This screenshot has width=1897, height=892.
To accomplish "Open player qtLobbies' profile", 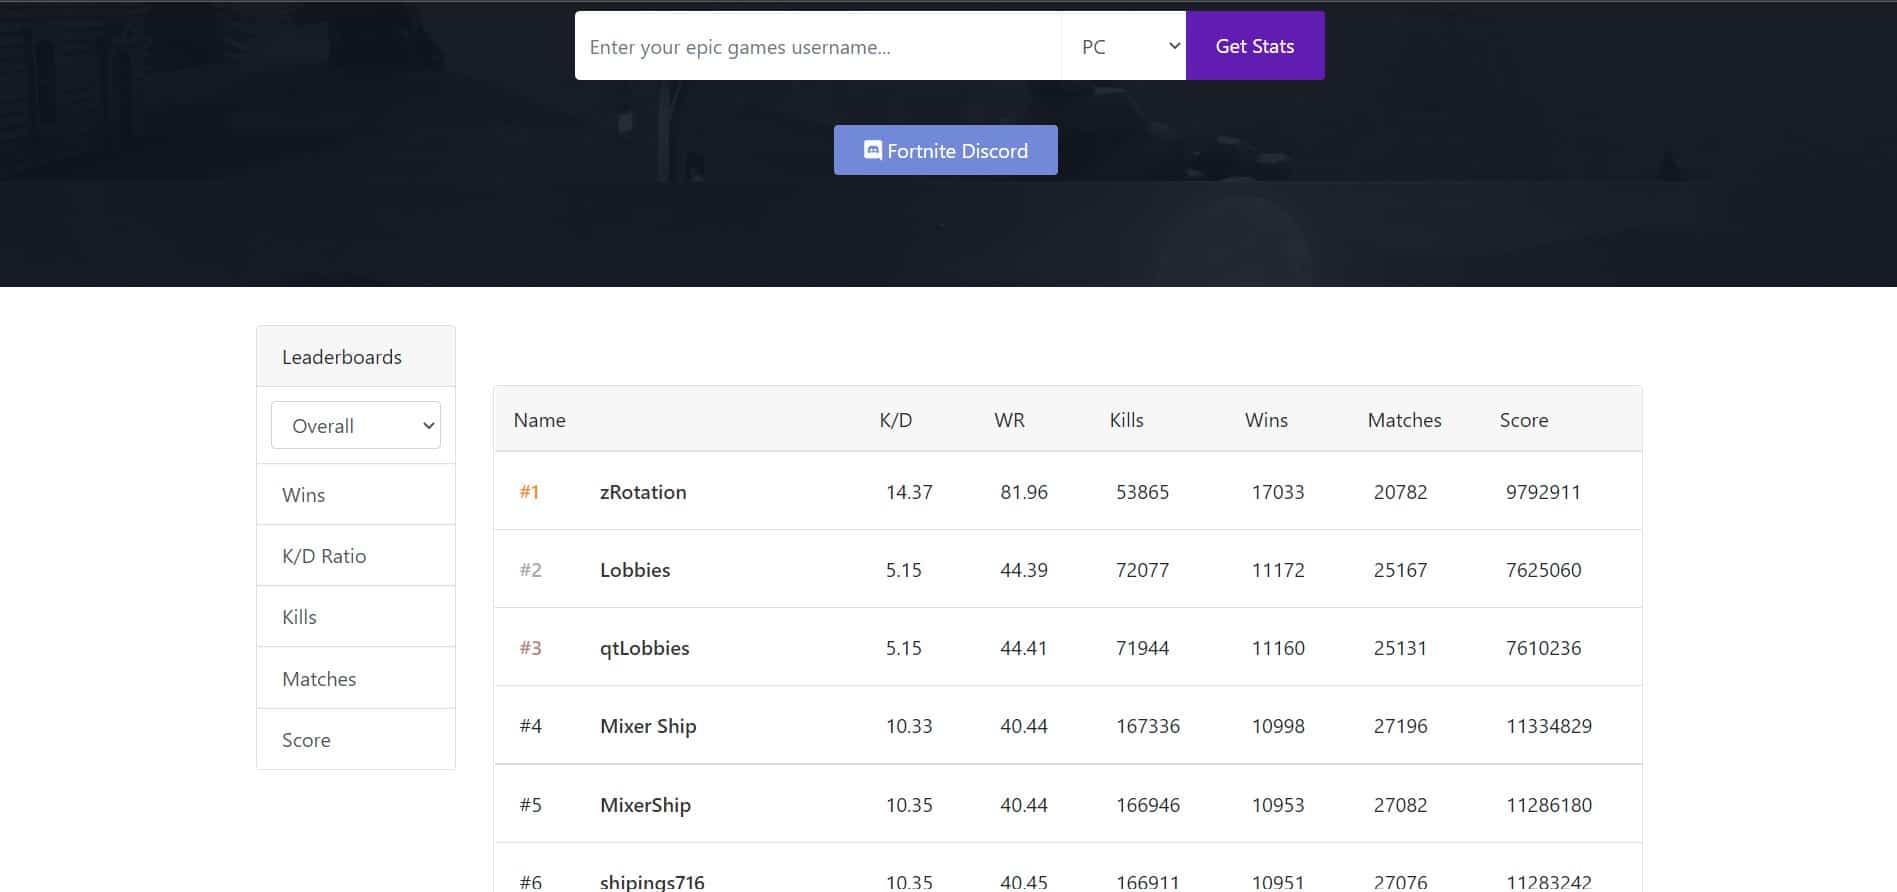I will coord(645,648).
